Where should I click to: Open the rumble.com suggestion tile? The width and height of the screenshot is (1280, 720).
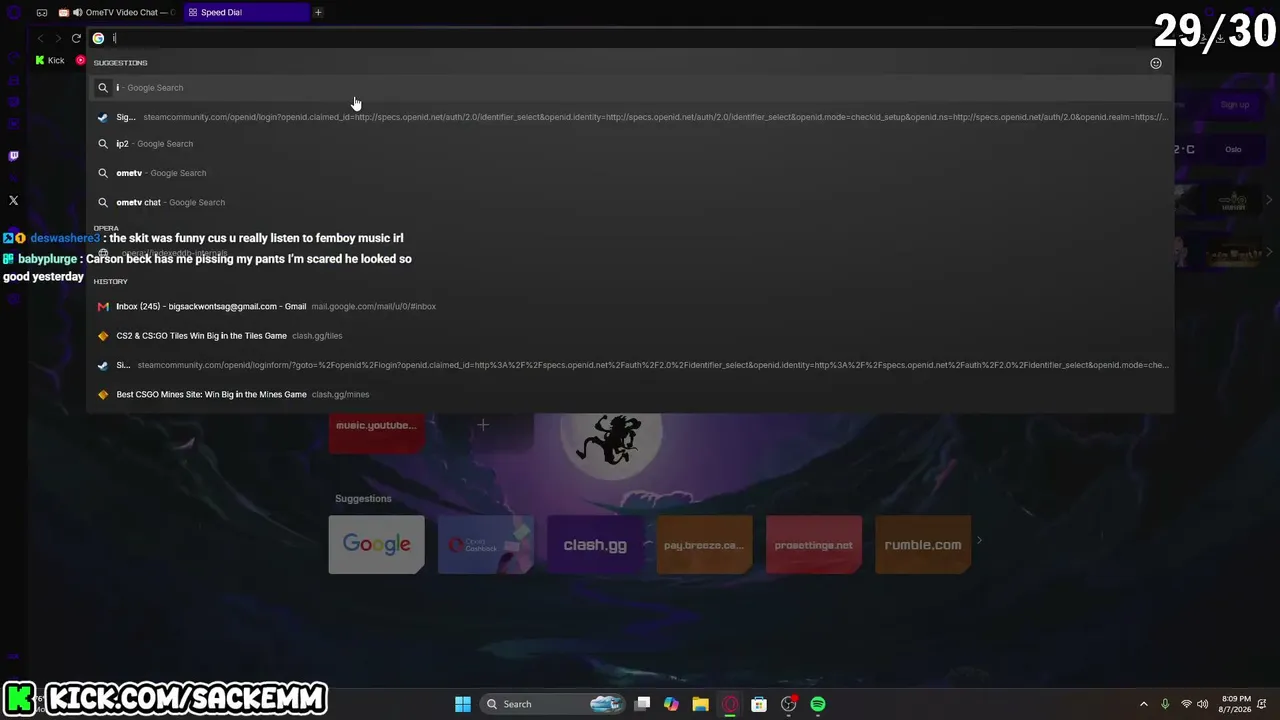point(923,545)
